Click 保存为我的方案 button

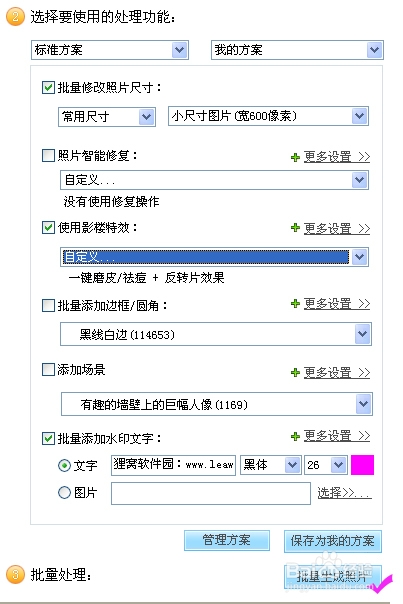[333, 541]
